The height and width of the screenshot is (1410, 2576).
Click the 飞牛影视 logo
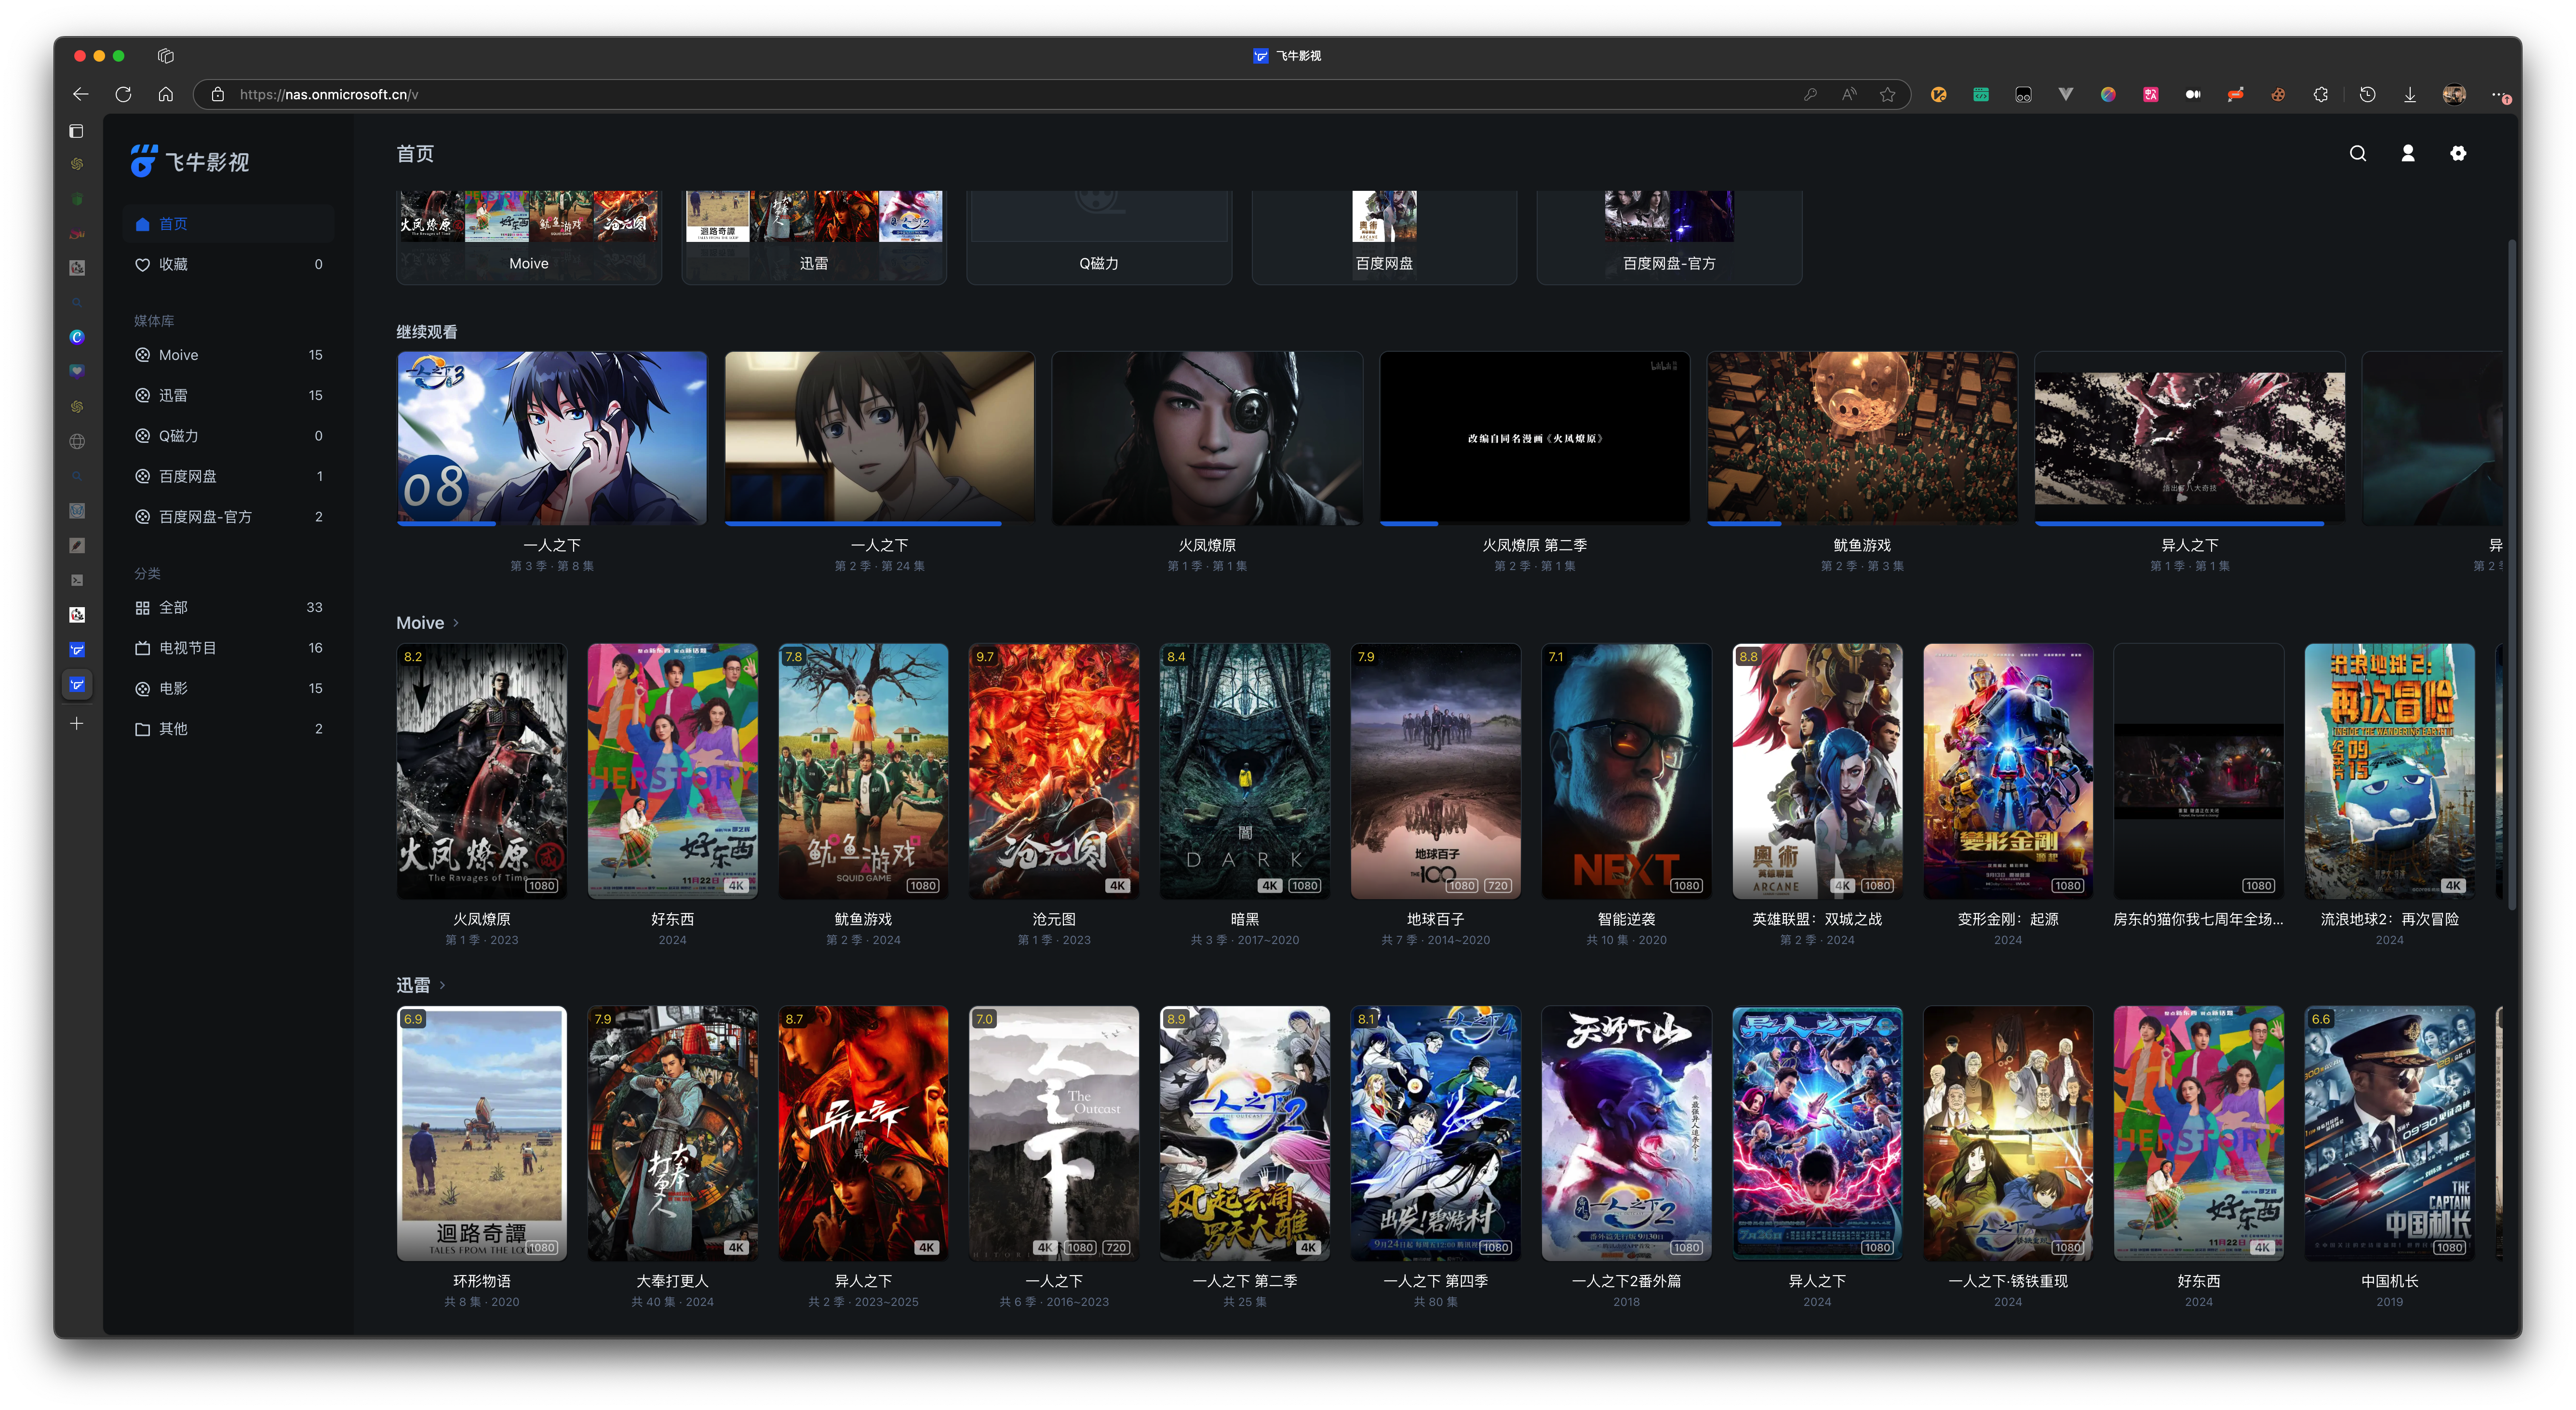tap(190, 161)
